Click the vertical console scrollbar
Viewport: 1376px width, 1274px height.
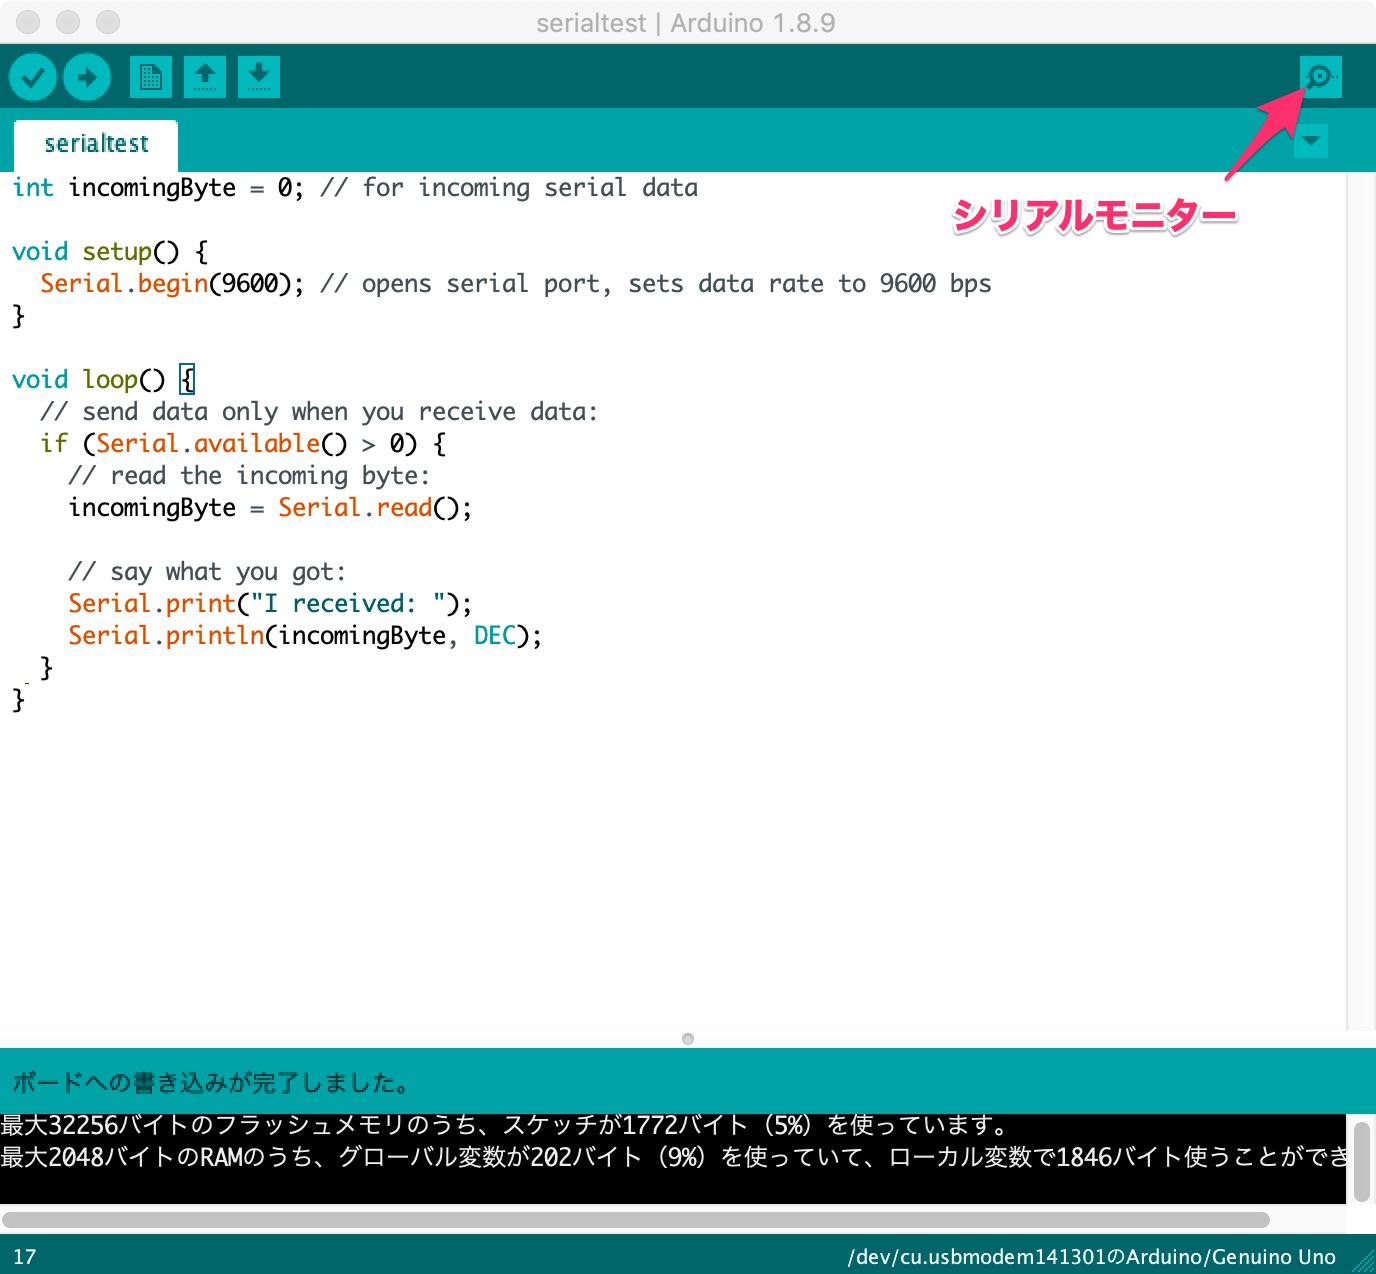[1361, 1161]
